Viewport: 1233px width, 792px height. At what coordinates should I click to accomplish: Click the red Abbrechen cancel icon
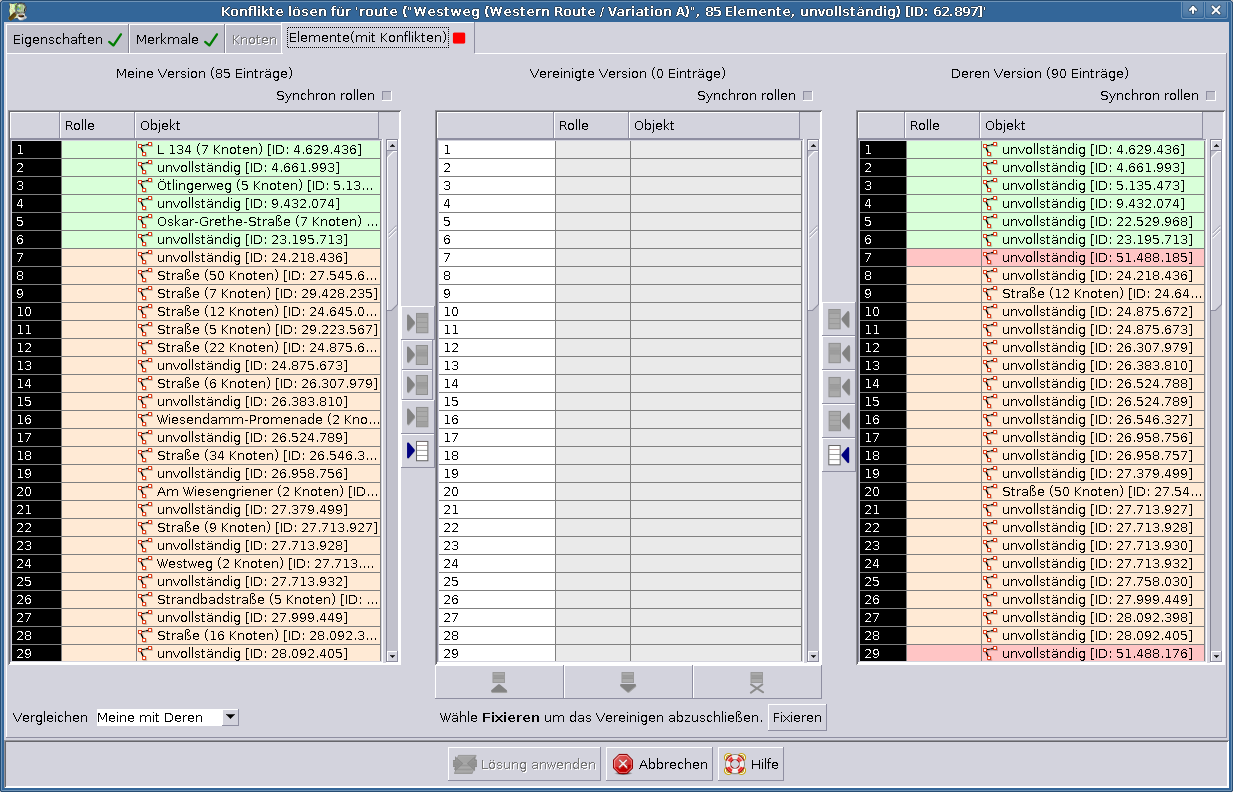point(623,764)
